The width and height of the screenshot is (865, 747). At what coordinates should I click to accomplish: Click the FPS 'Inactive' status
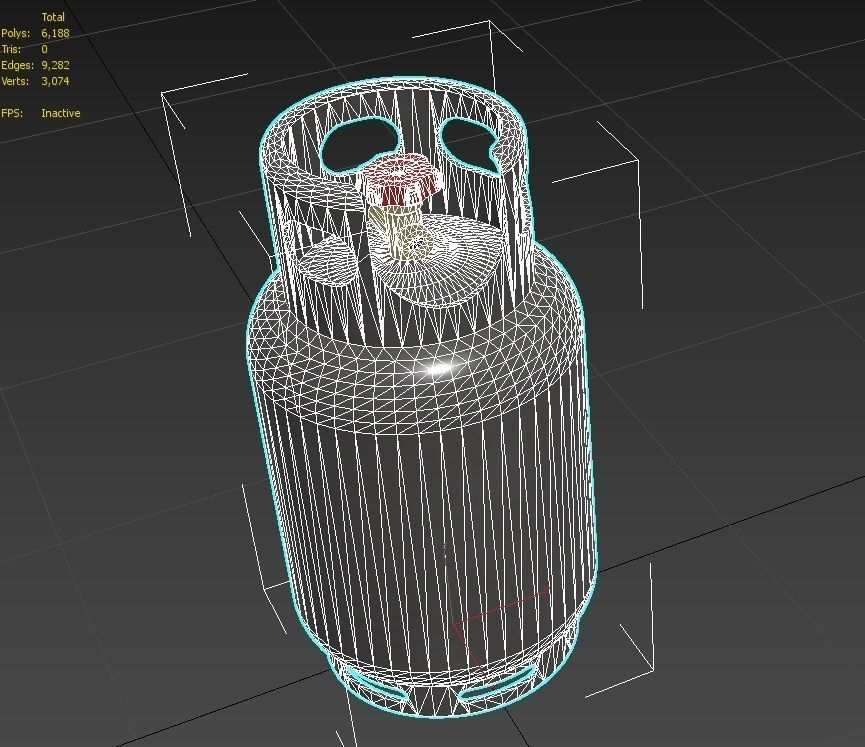(61, 113)
